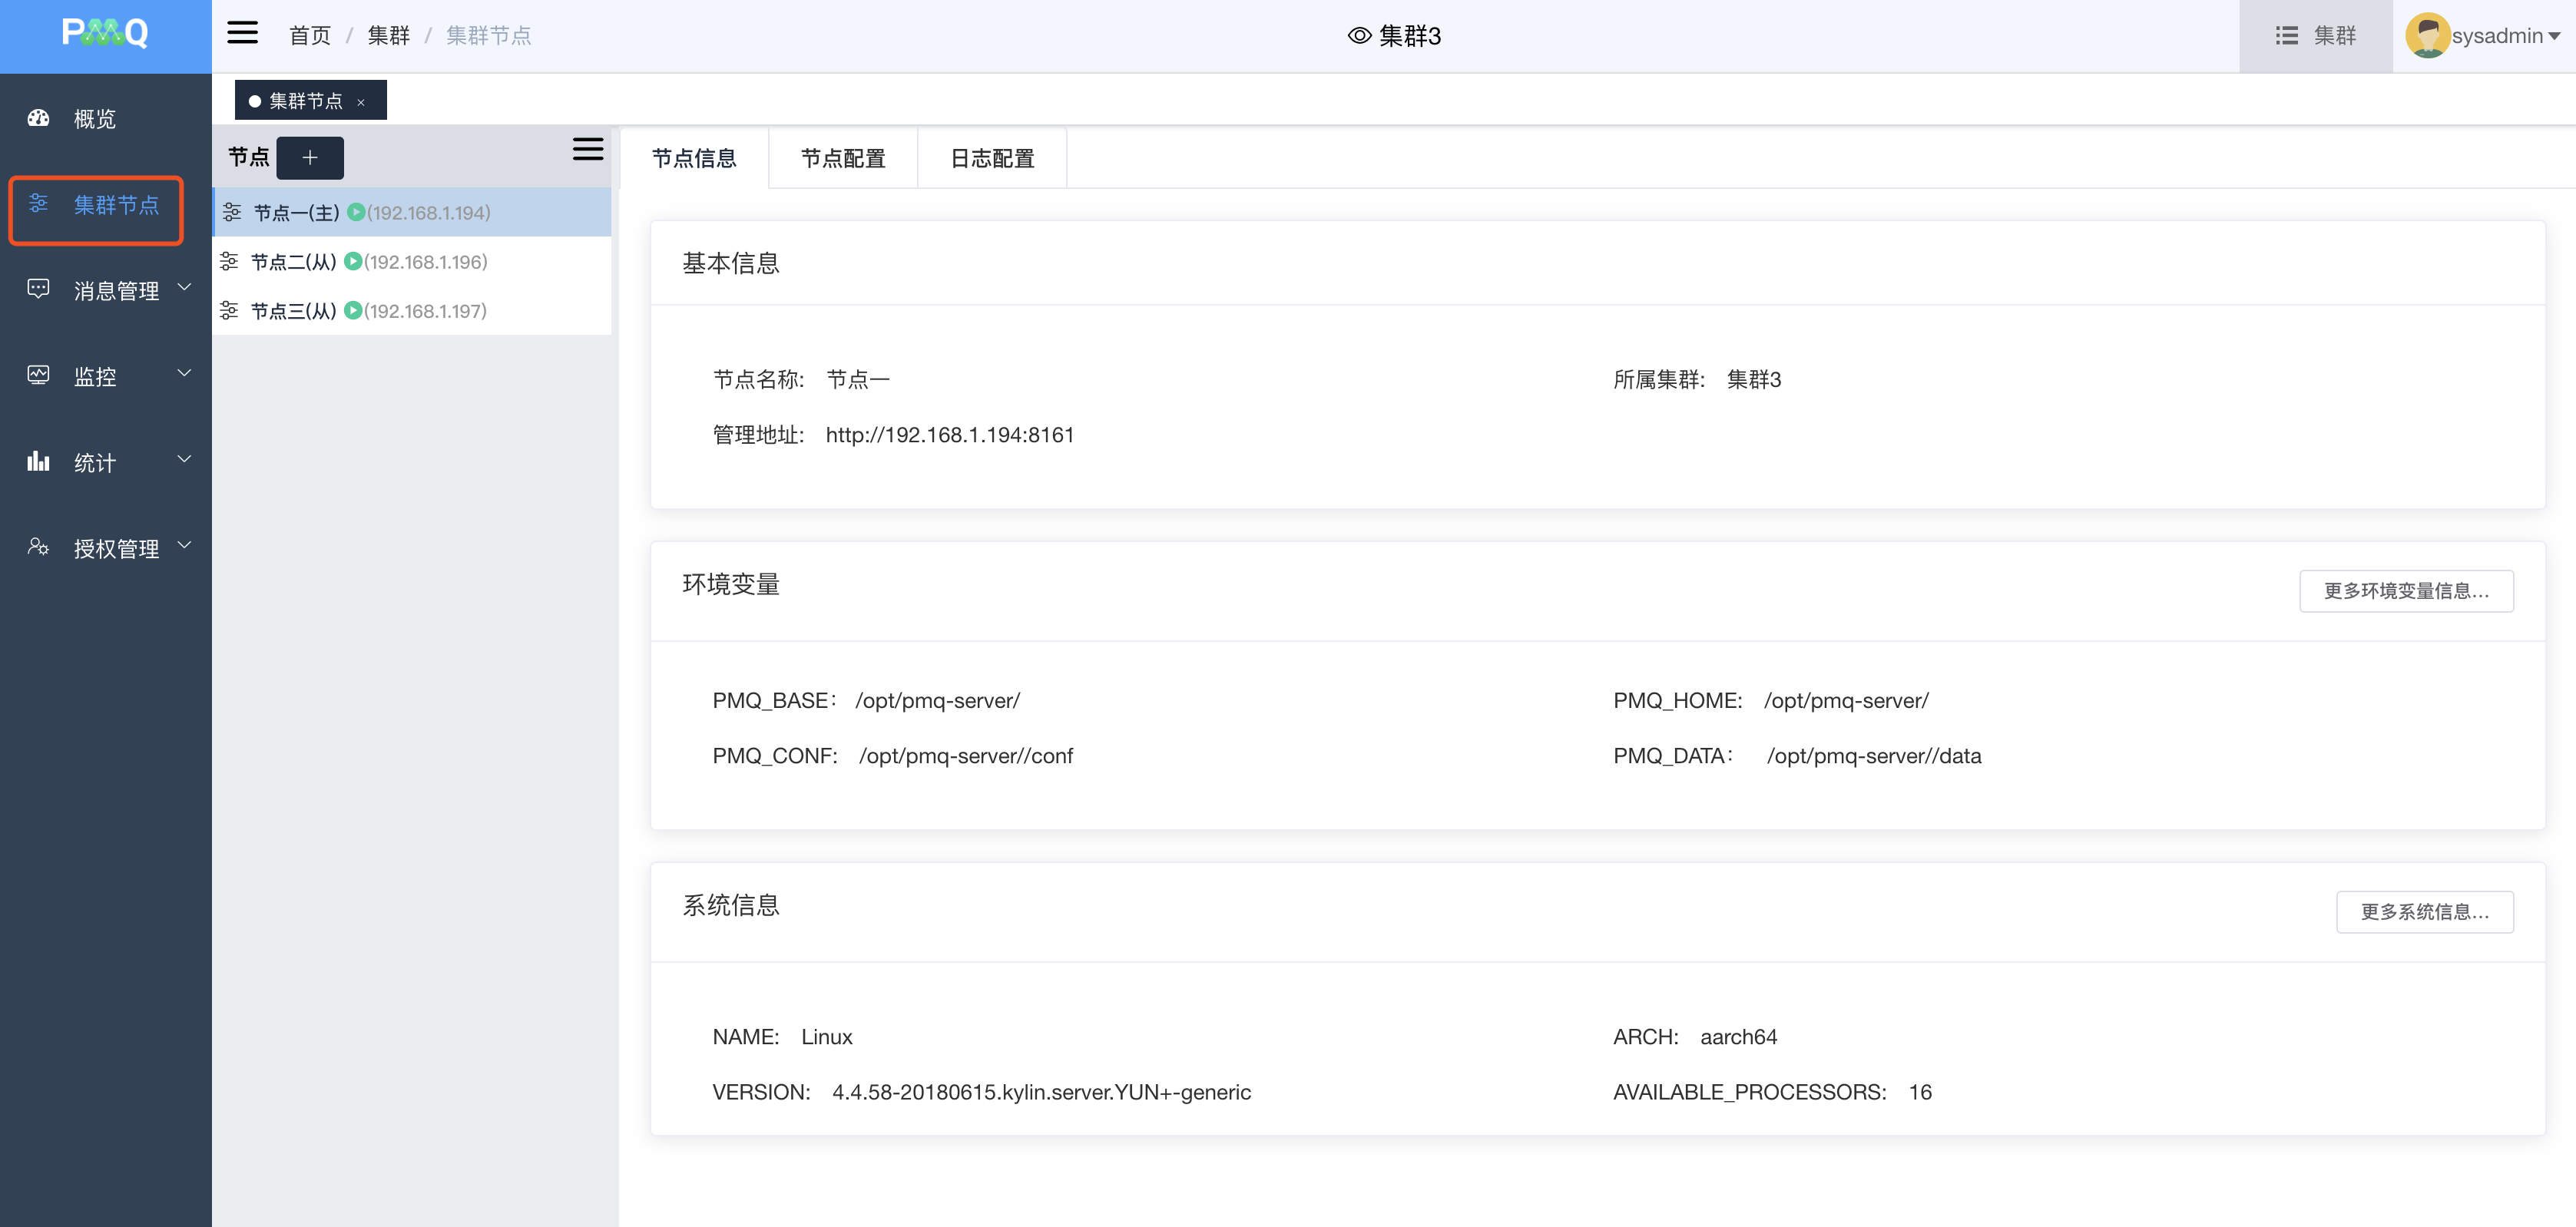Click the green running status icon of 节点三
The width and height of the screenshot is (2576, 1227).
pyautogui.click(x=352, y=311)
